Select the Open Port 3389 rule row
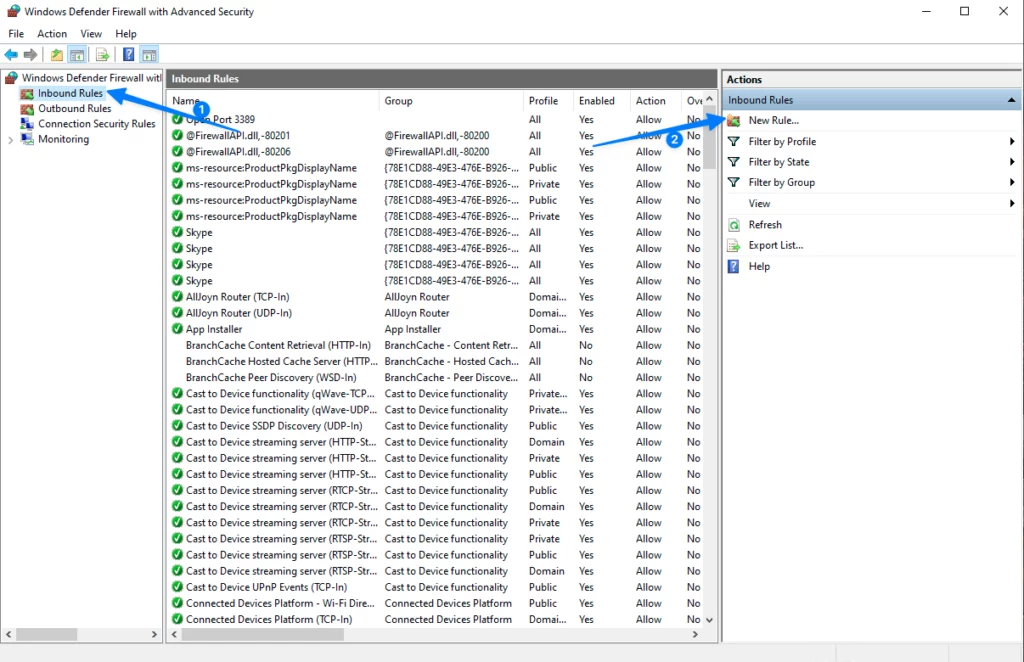 pos(220,119)
